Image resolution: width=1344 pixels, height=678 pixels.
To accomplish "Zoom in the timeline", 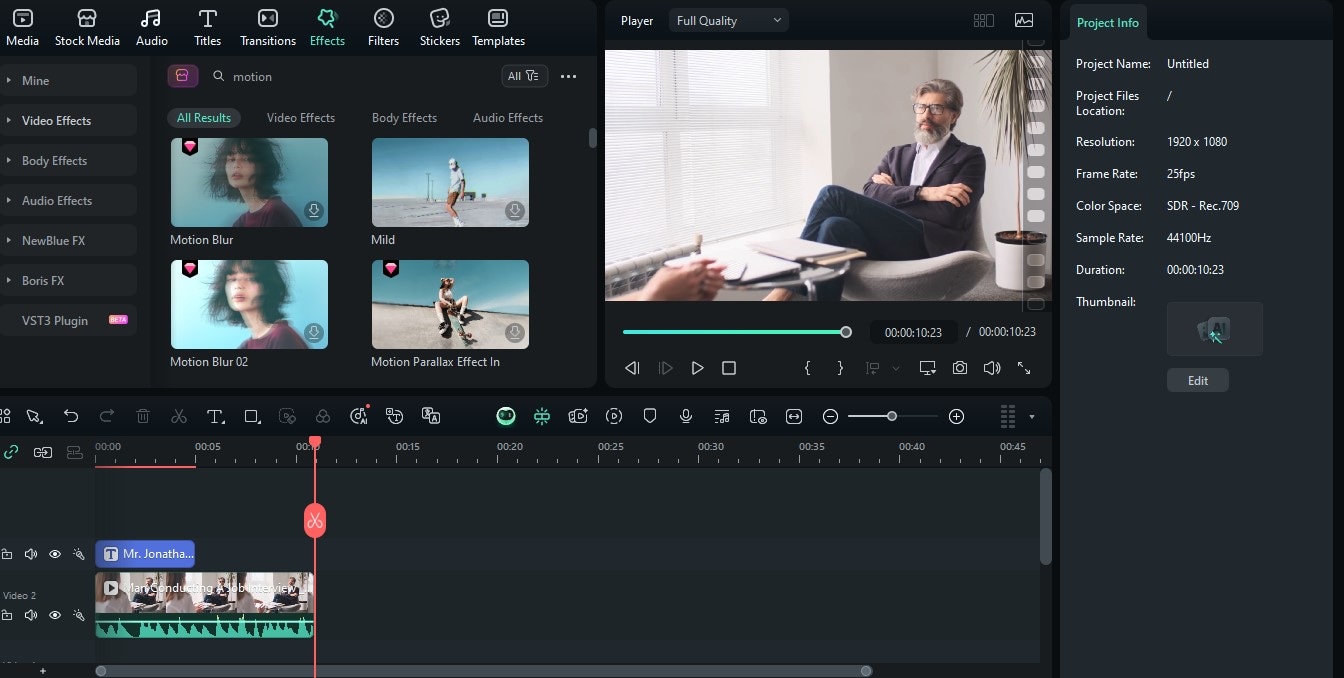I will point(956,416).
